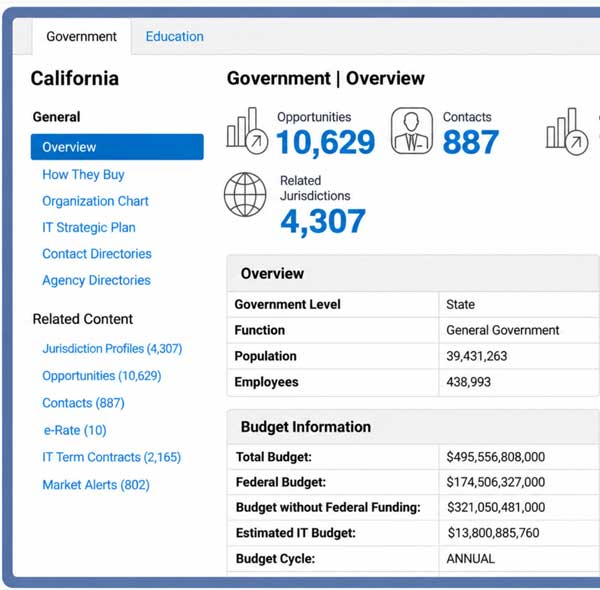Open the Organization Chart link
Screen dimensions: 600x590
tap(95, 201)
